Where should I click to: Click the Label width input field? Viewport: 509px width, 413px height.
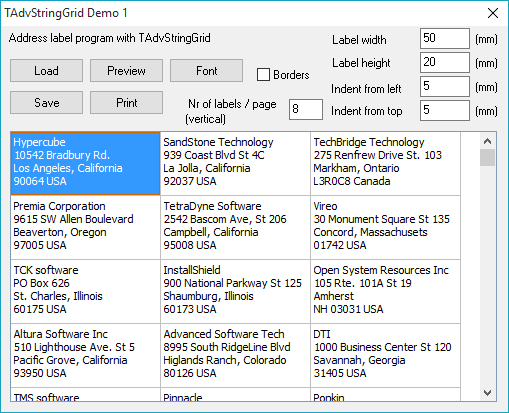445,38
